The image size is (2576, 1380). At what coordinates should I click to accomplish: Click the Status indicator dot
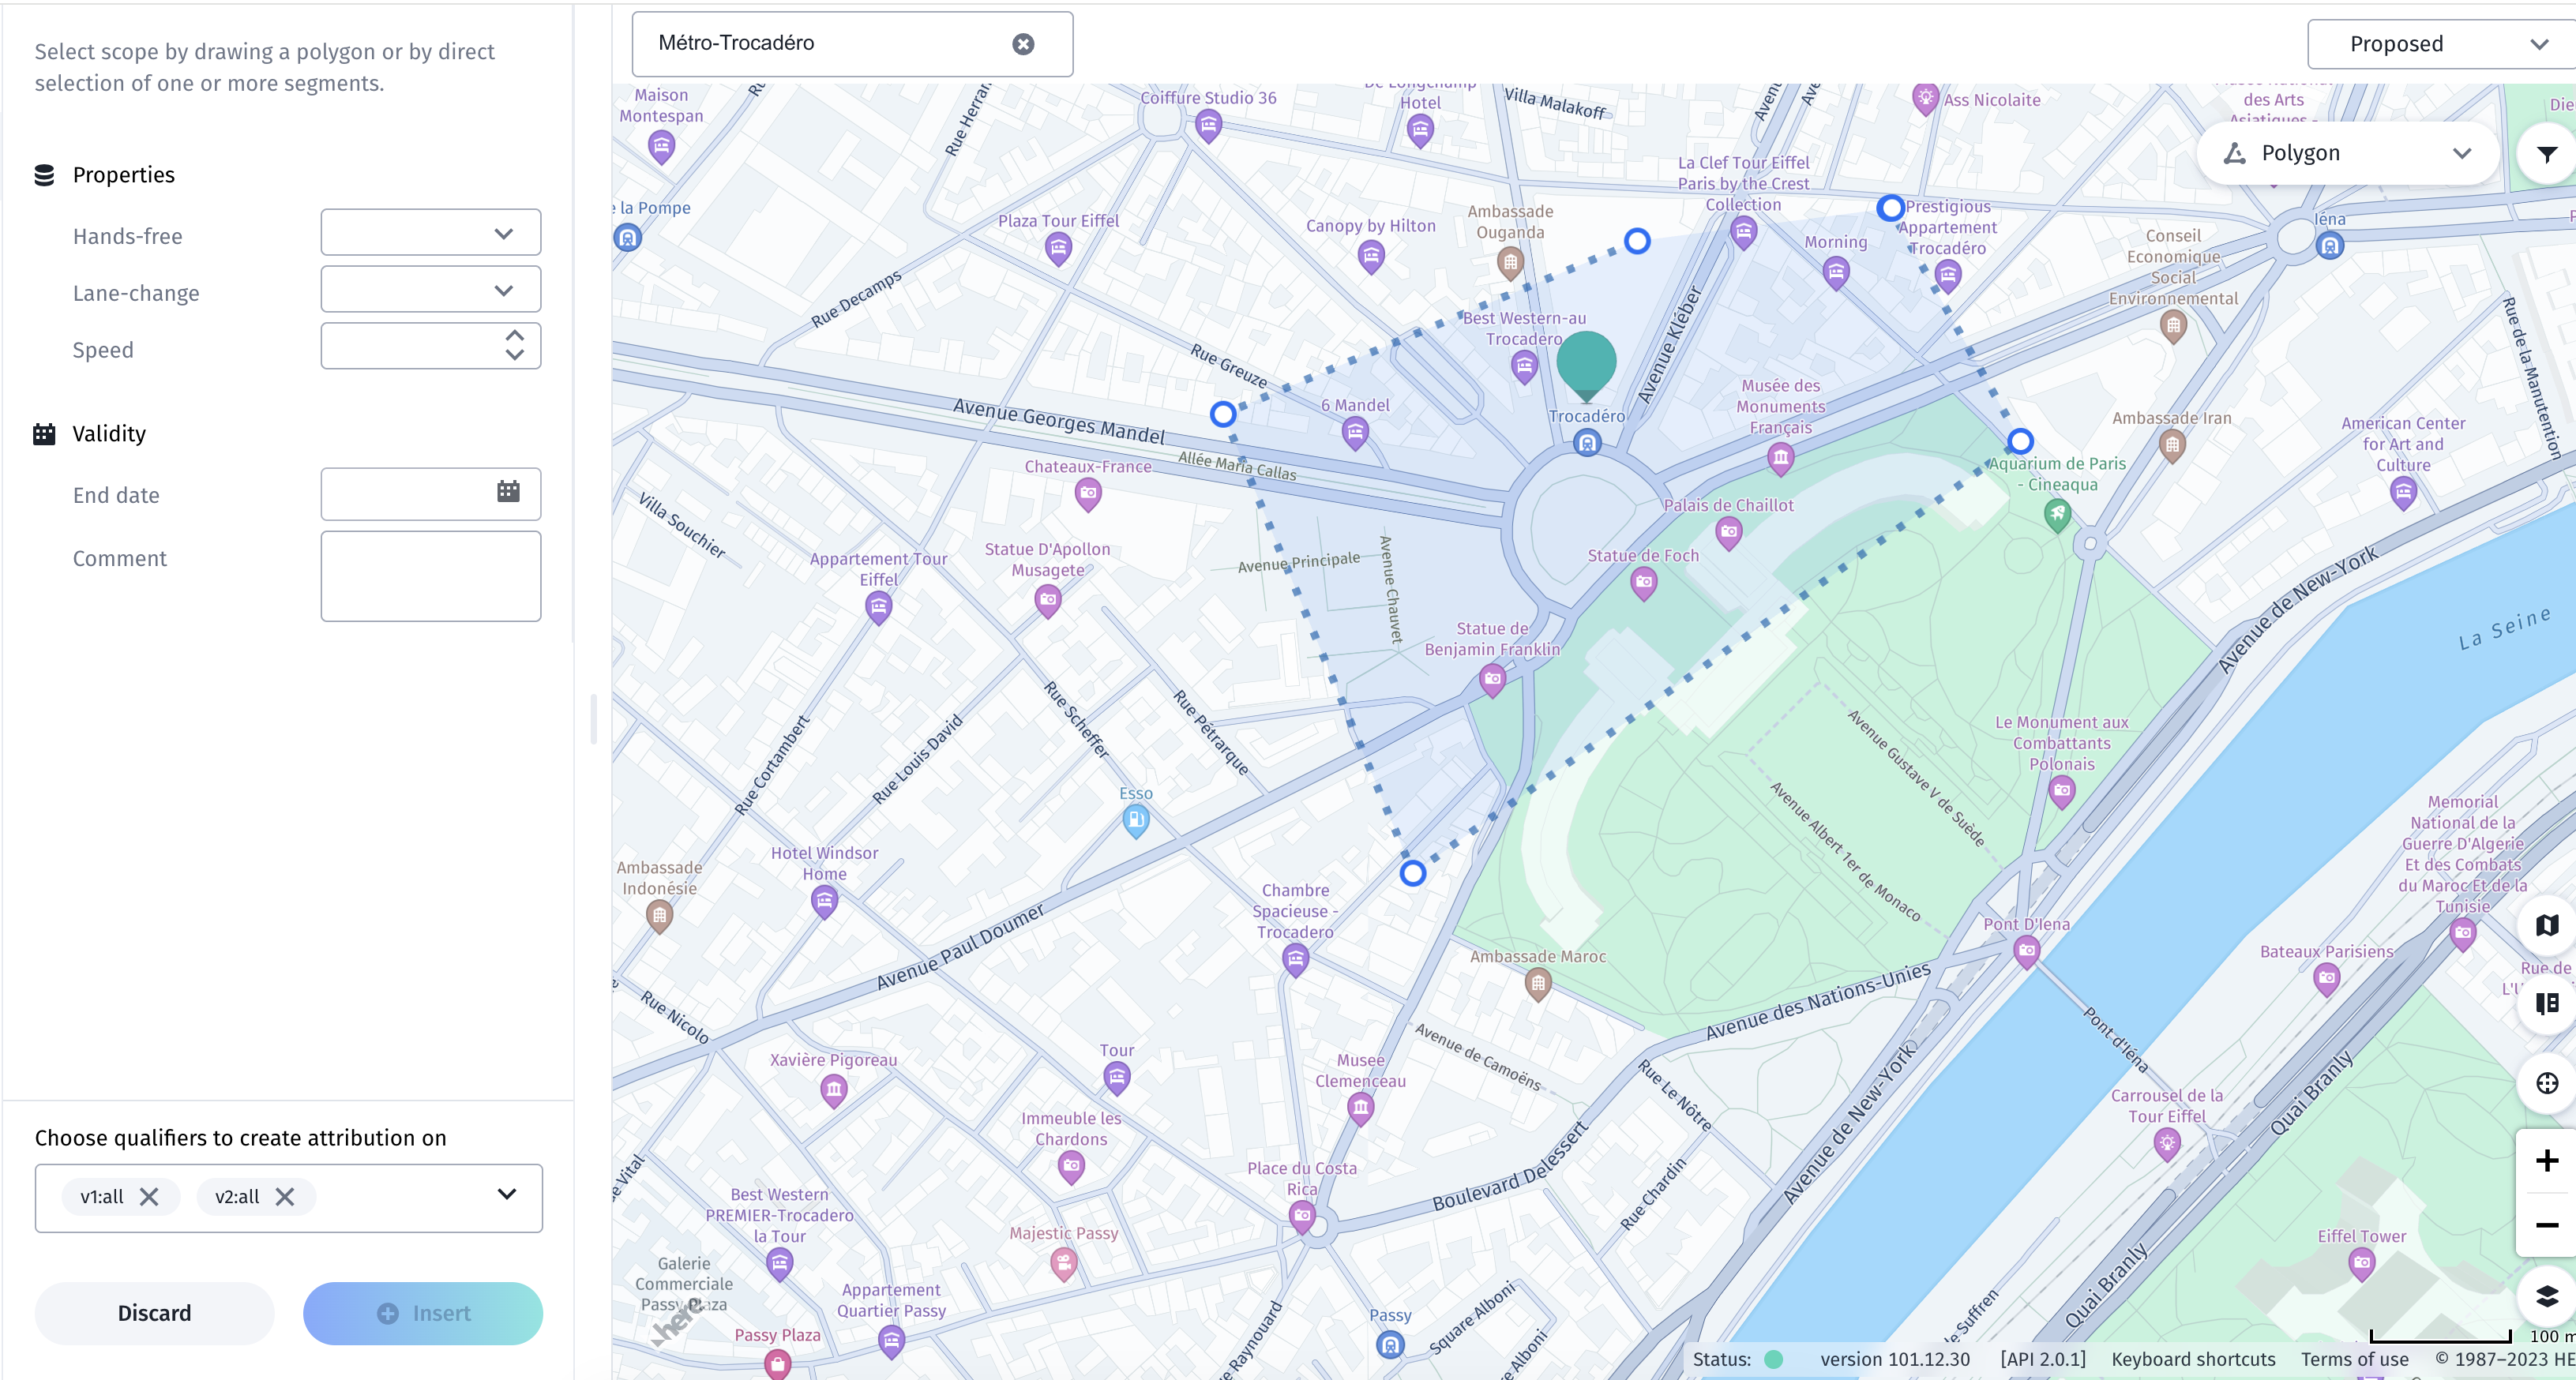pos(1774,1359)
